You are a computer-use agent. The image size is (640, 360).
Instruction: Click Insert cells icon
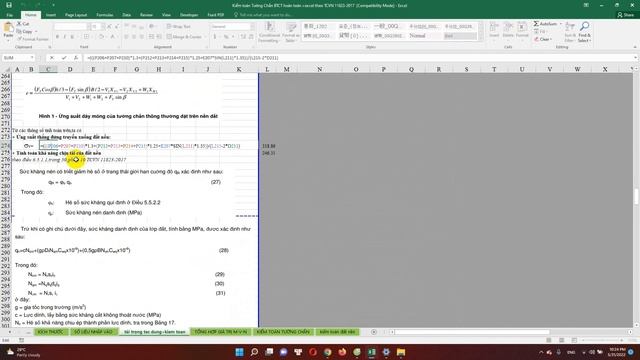(494, 30)
